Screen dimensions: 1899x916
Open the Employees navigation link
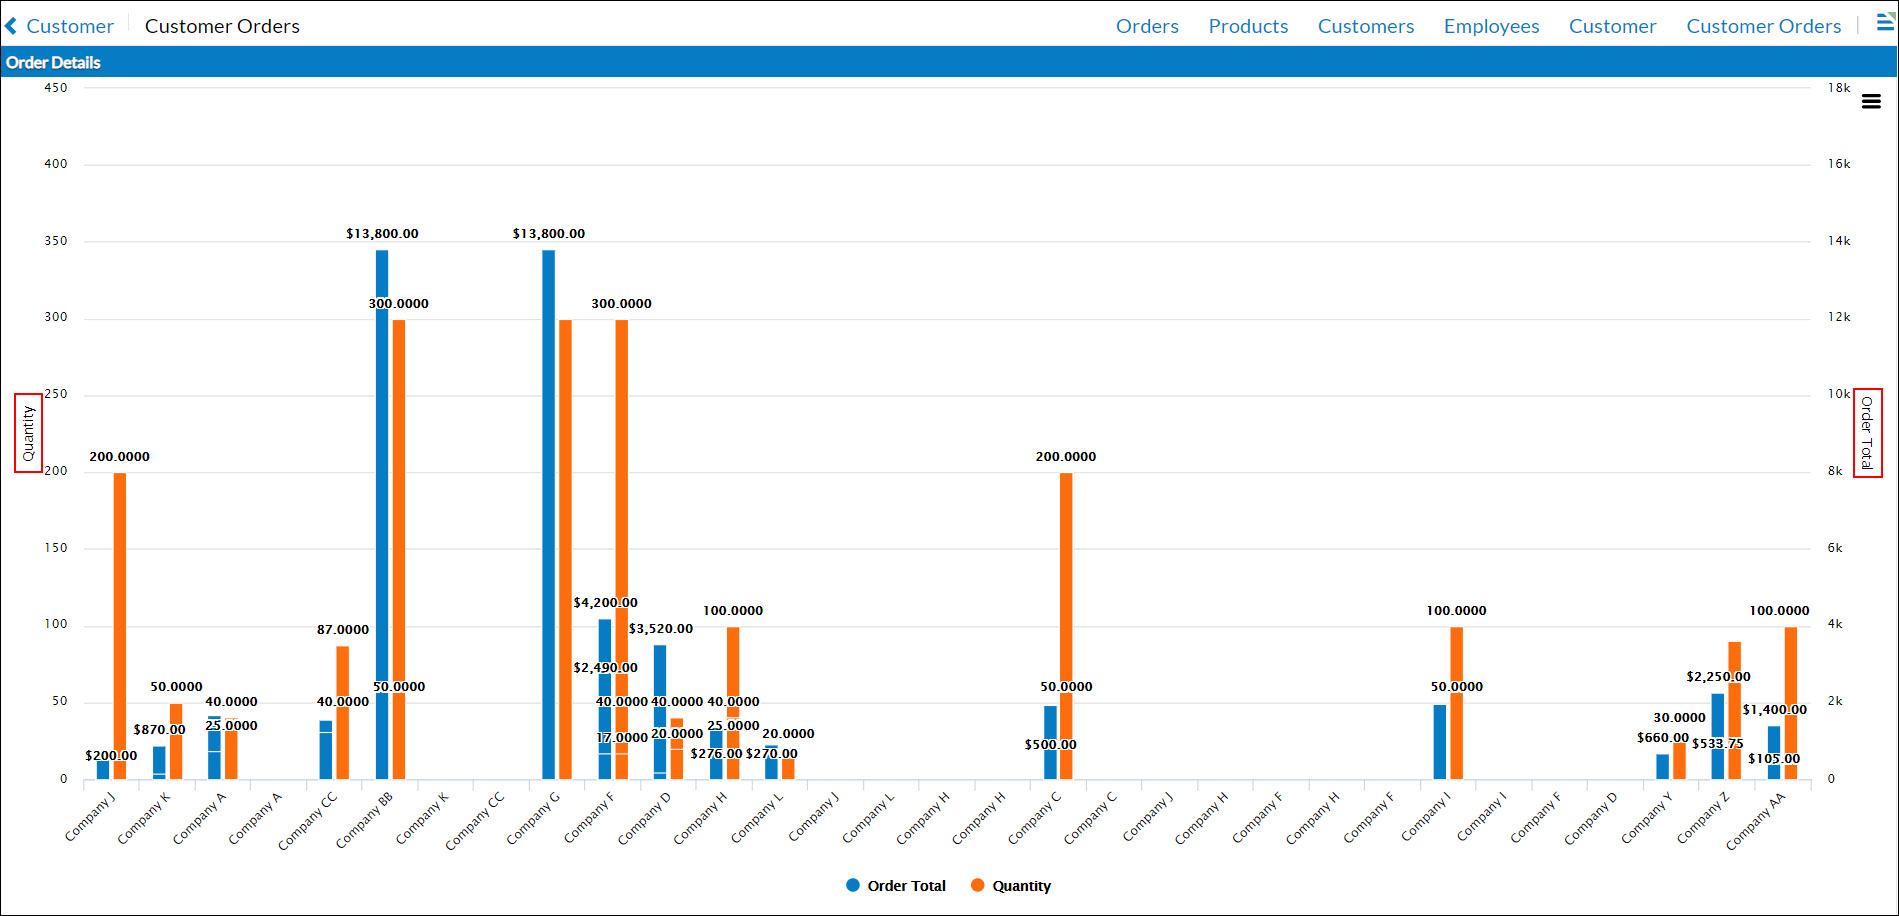click(x=1491, y=26)
